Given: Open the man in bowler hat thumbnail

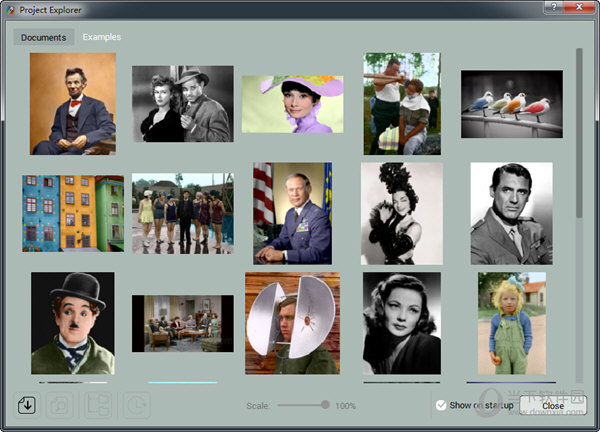Looking at the screenshot, I should pyautogui.click(x=73, y=323).
